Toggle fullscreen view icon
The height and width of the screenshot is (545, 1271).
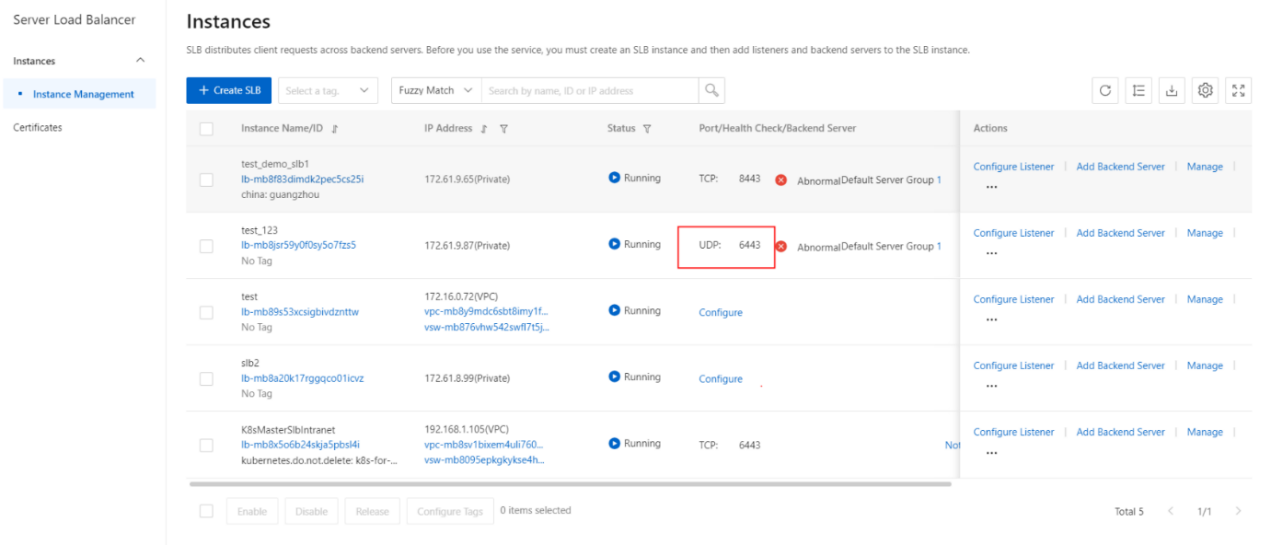coord(1239,90)
